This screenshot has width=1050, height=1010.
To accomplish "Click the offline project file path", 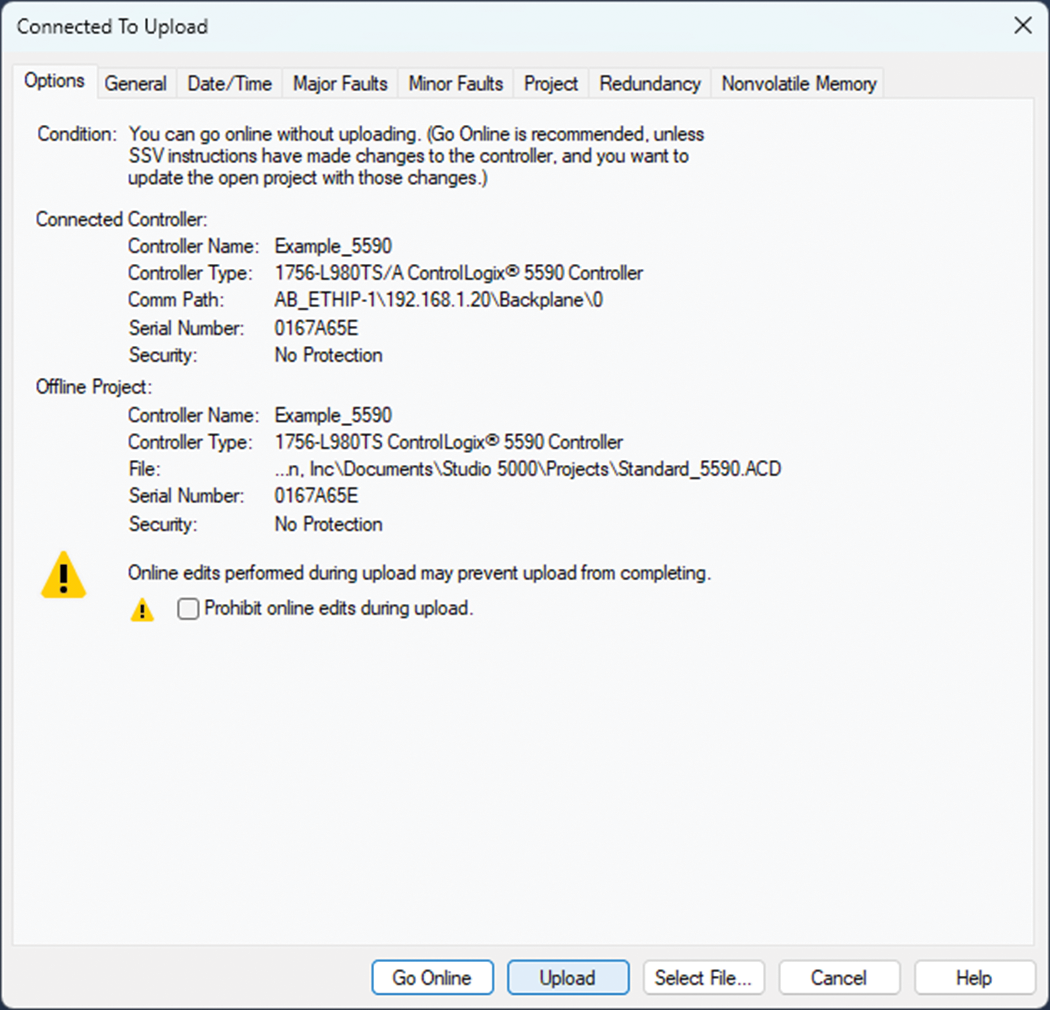I will pyautogui.click(x=527, y=469).
